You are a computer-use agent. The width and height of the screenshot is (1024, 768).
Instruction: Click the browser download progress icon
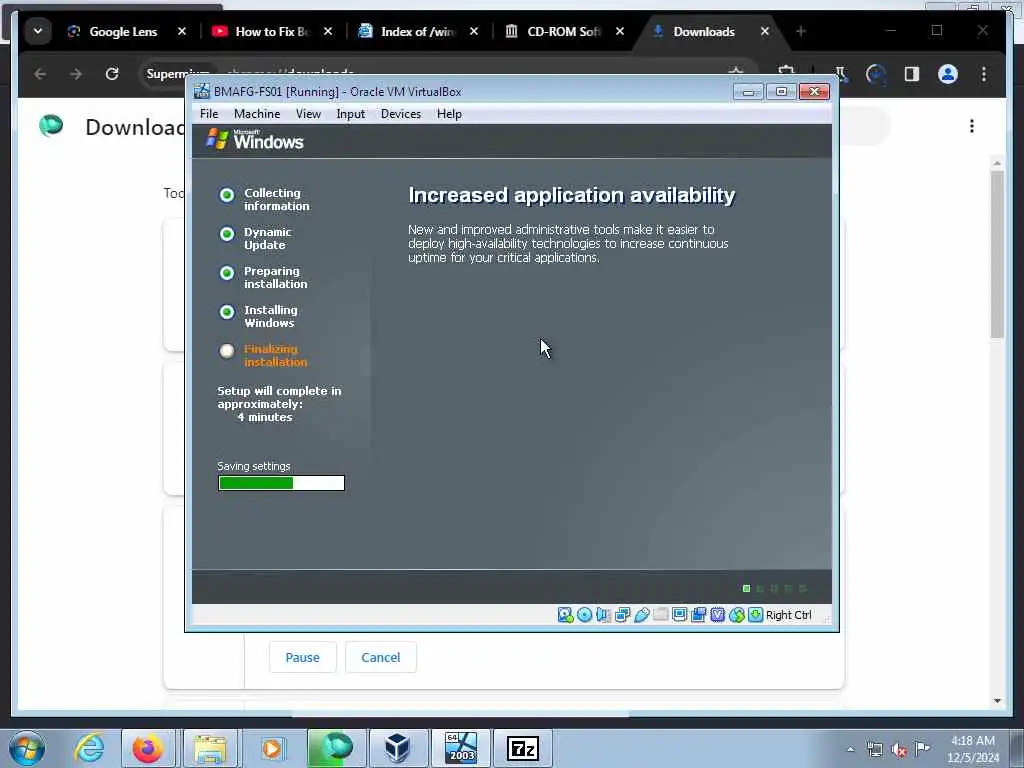click(x=876, y=74)
